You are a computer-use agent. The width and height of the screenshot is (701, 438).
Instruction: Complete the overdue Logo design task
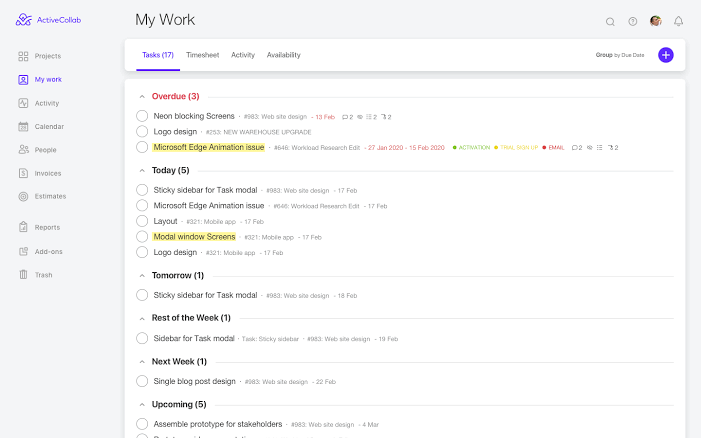pos(142,131)
